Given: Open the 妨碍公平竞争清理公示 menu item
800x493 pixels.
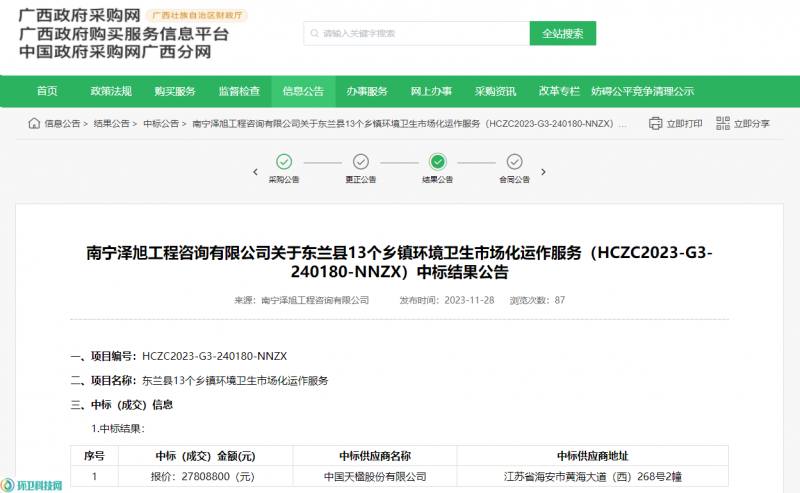Looking at the screenshot, I should [x=643, y=91].
